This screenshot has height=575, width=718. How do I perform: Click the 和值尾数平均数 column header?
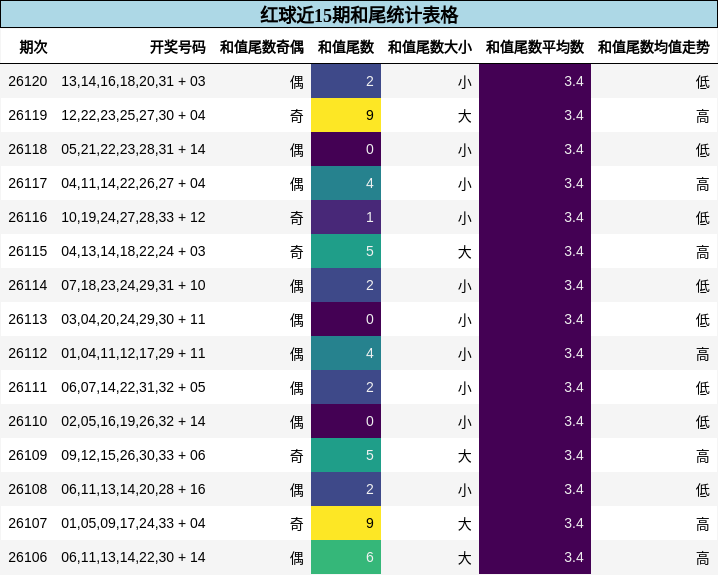coord(535,47)
